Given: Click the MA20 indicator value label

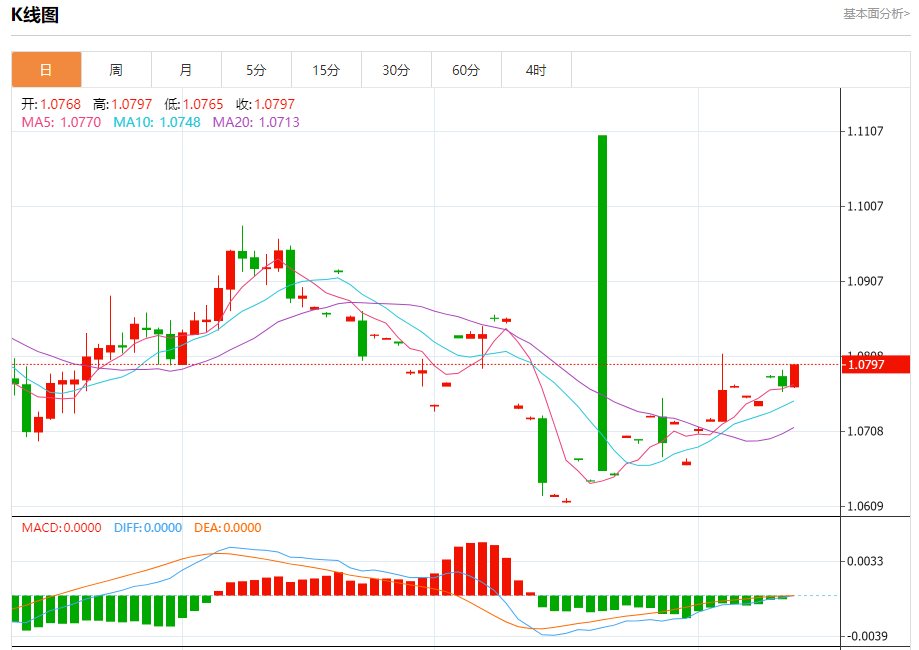Looking at the screenshot, I should point(256,122).
